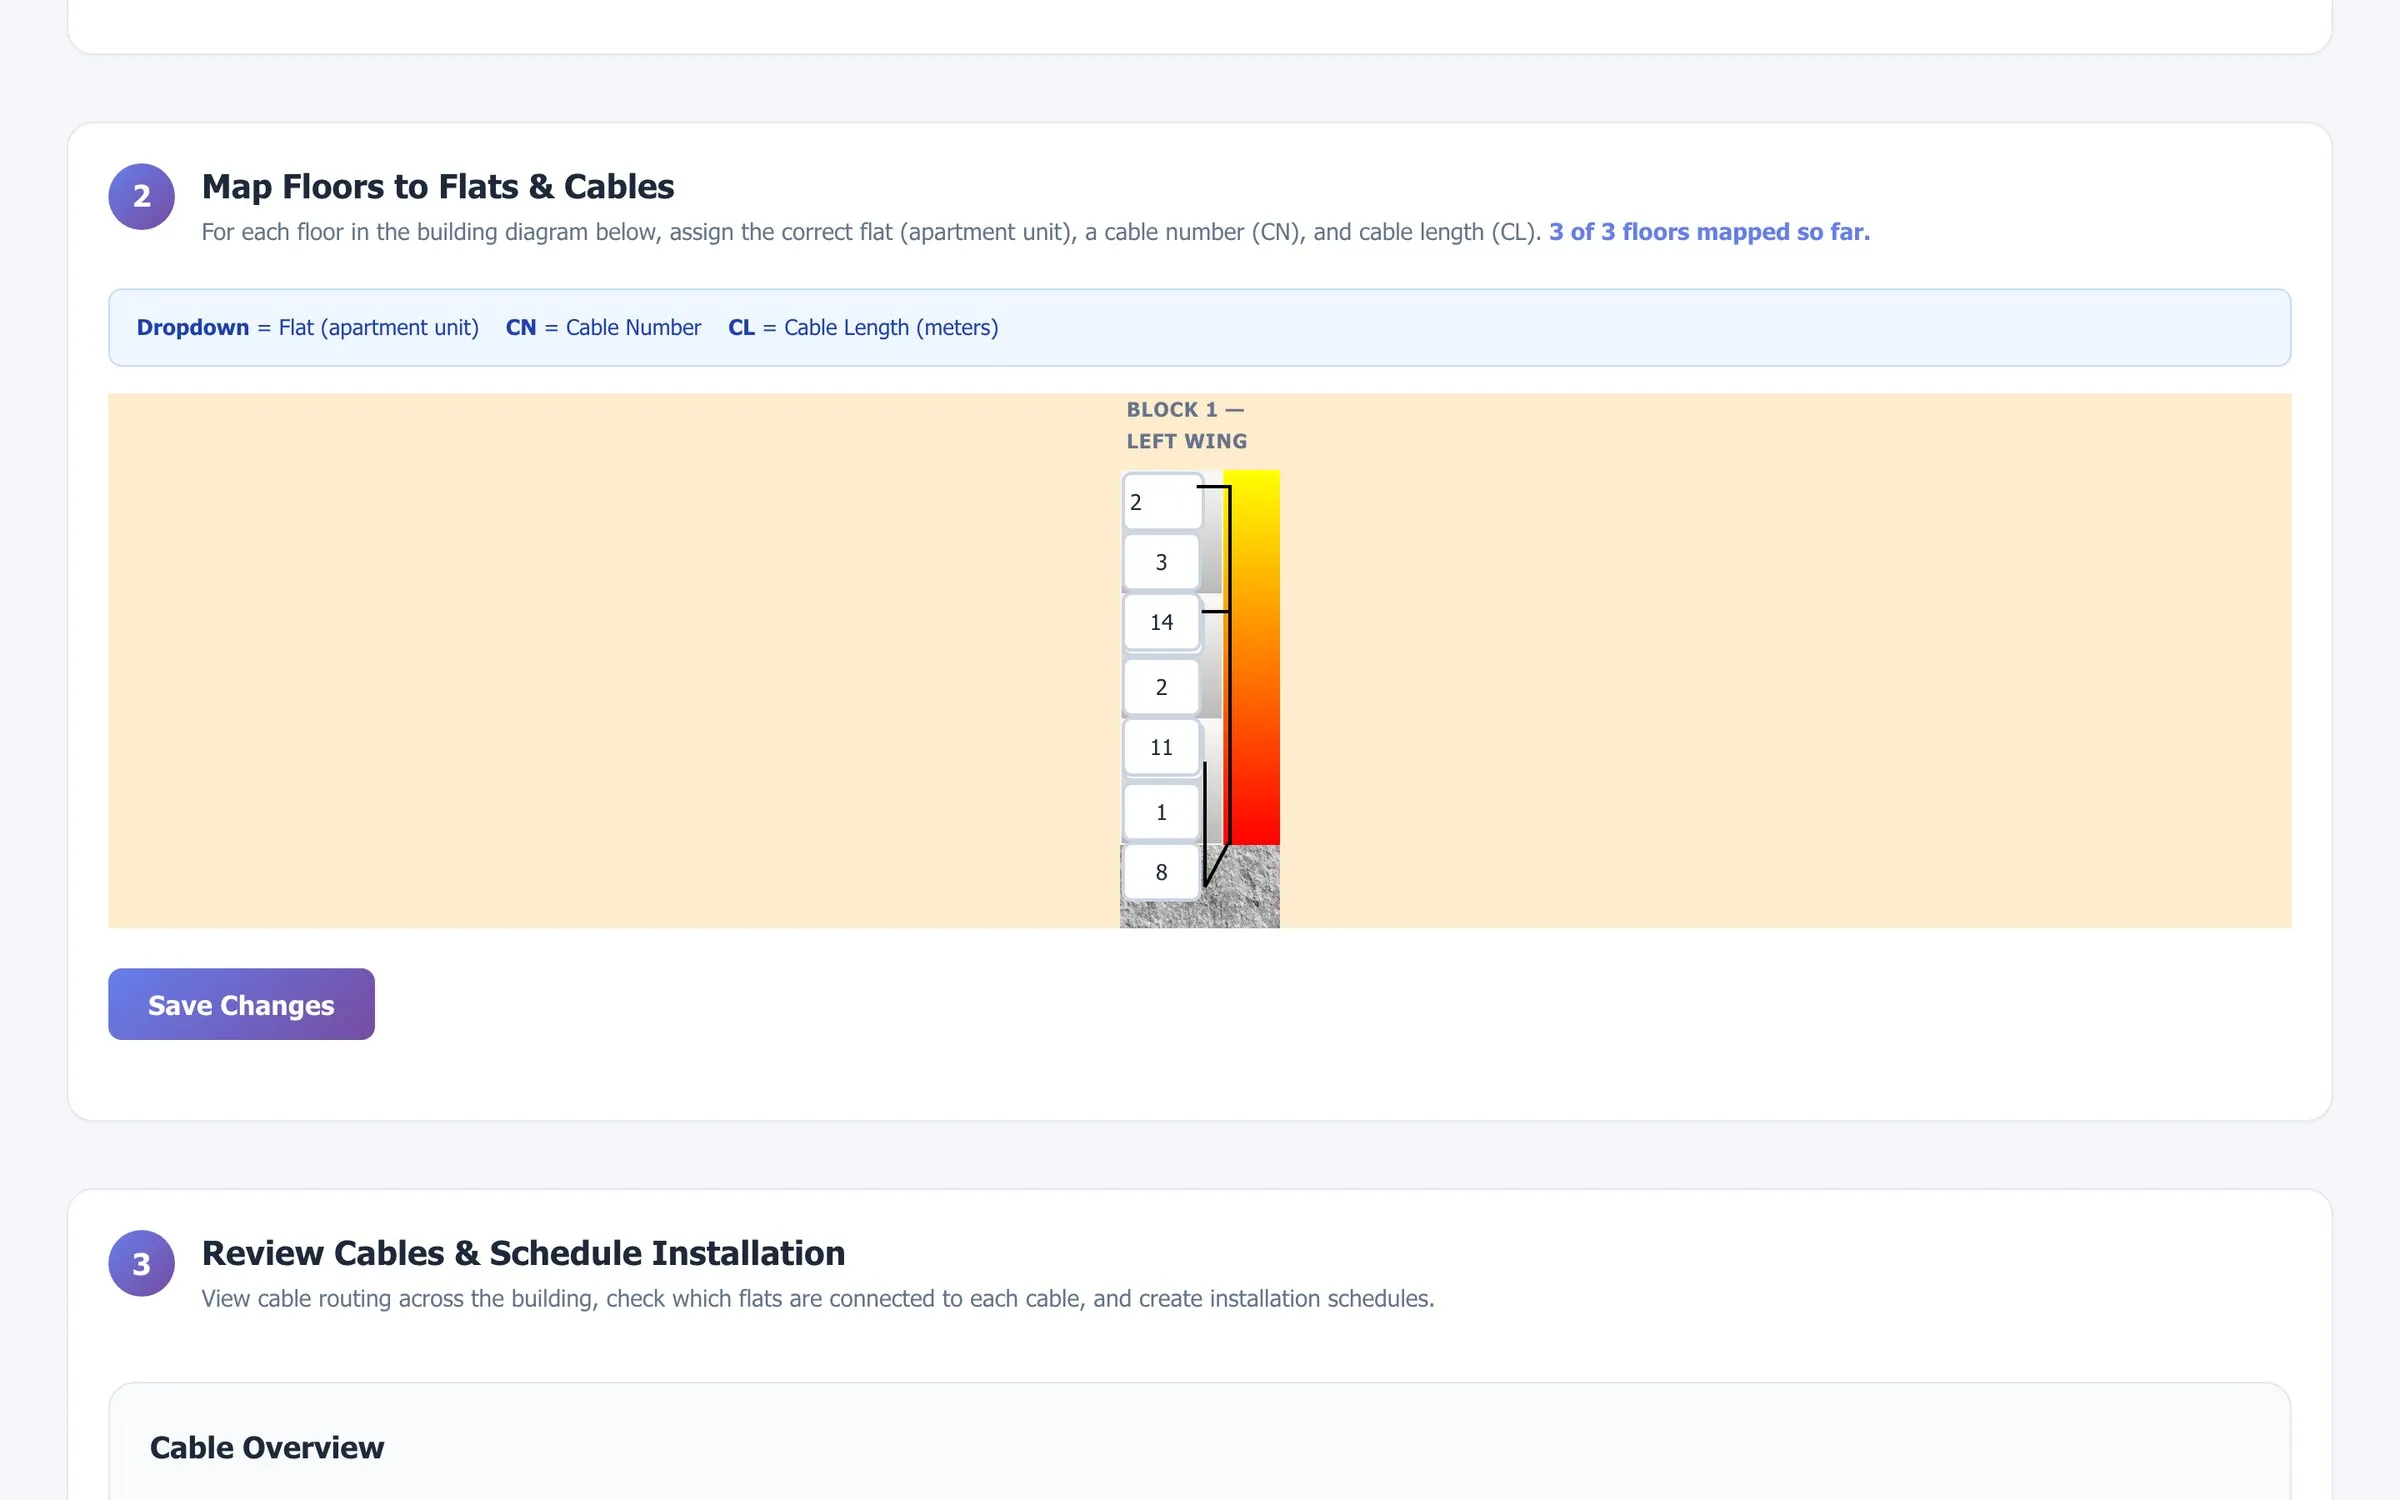
Task: Focus the field showing value 3
Action: point(1161,562)
